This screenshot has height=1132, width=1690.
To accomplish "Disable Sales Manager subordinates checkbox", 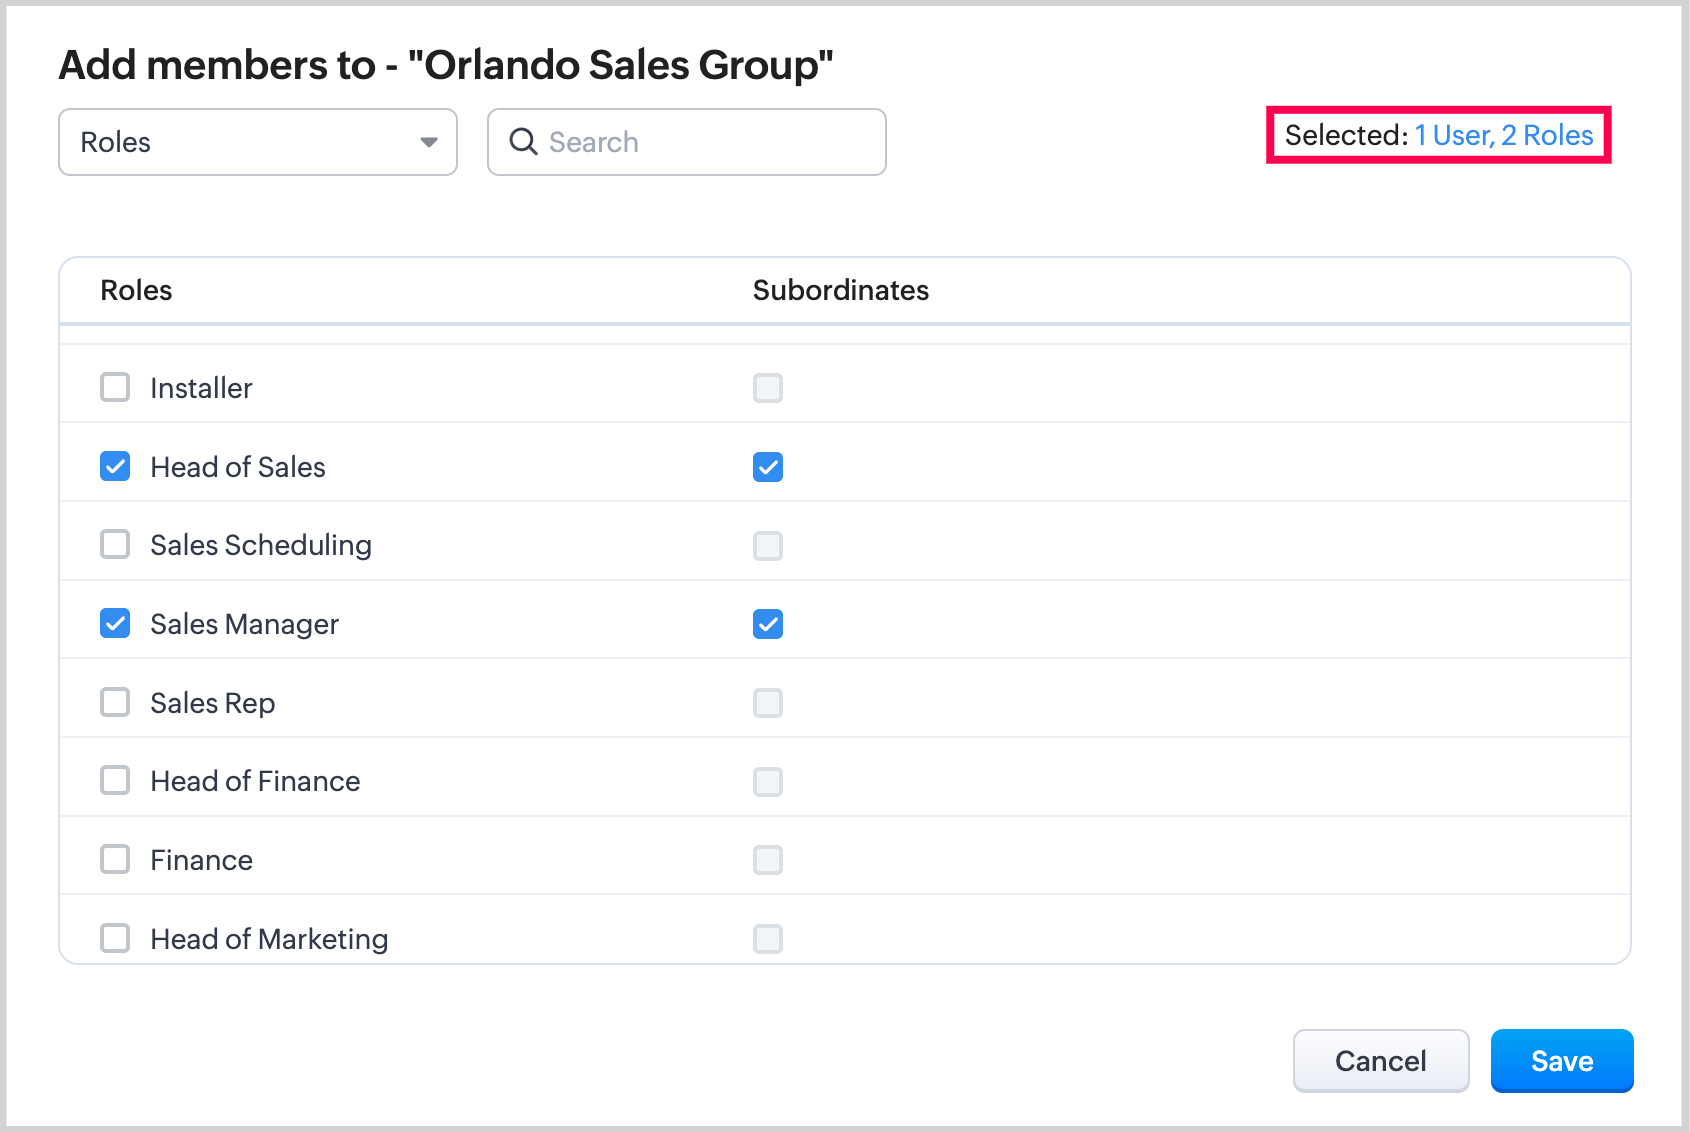I will 768,624.
